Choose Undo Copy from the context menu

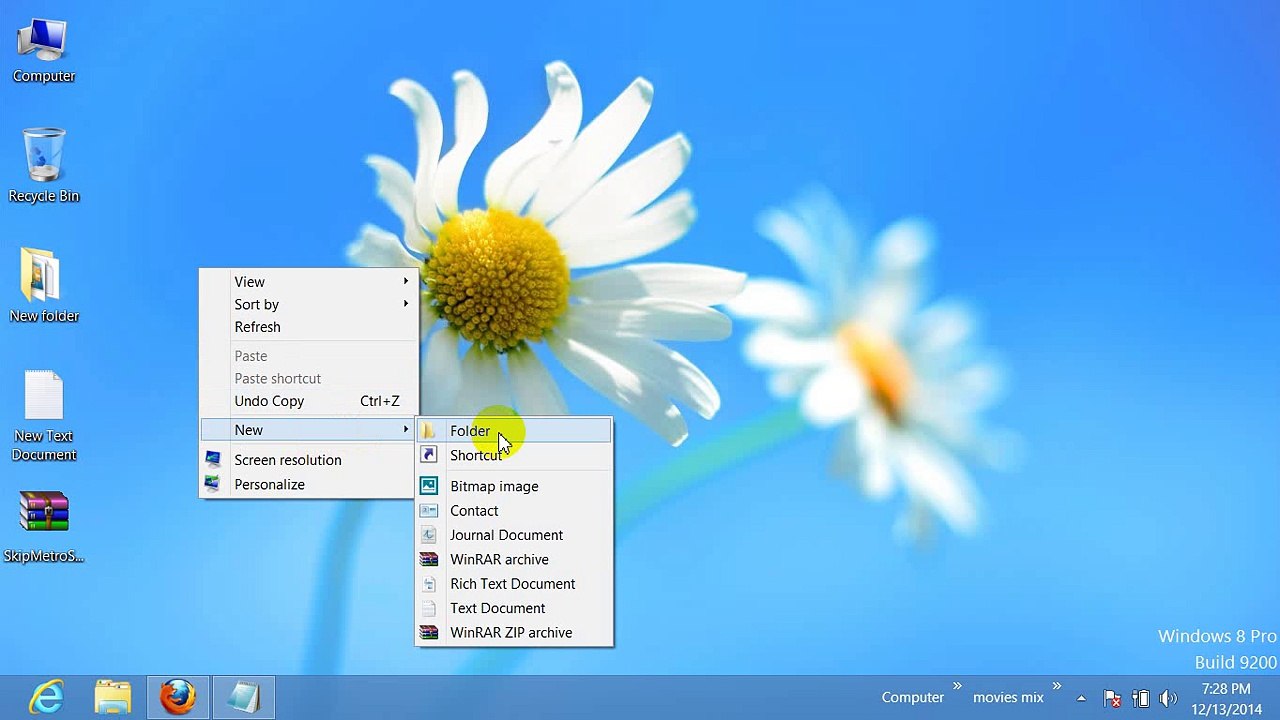pyautogui.click(x=308, y=401)
